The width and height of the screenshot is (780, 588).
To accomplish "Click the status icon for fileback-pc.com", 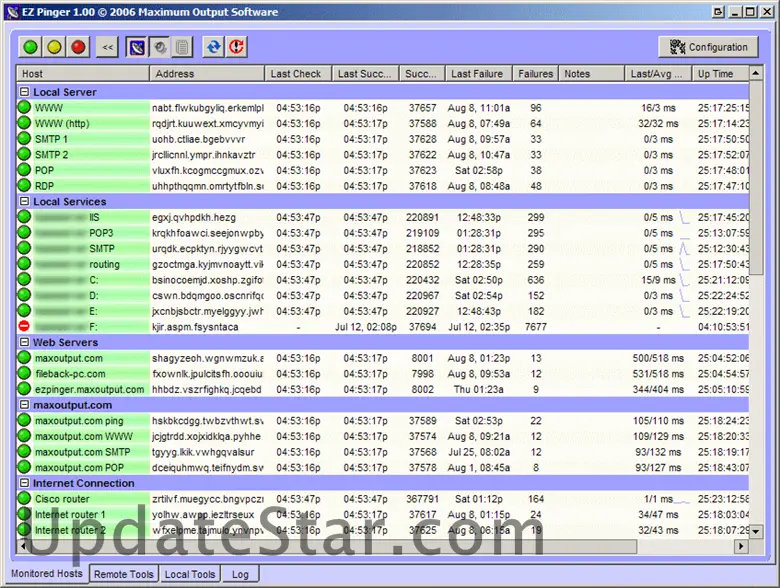I will [24, 373].
